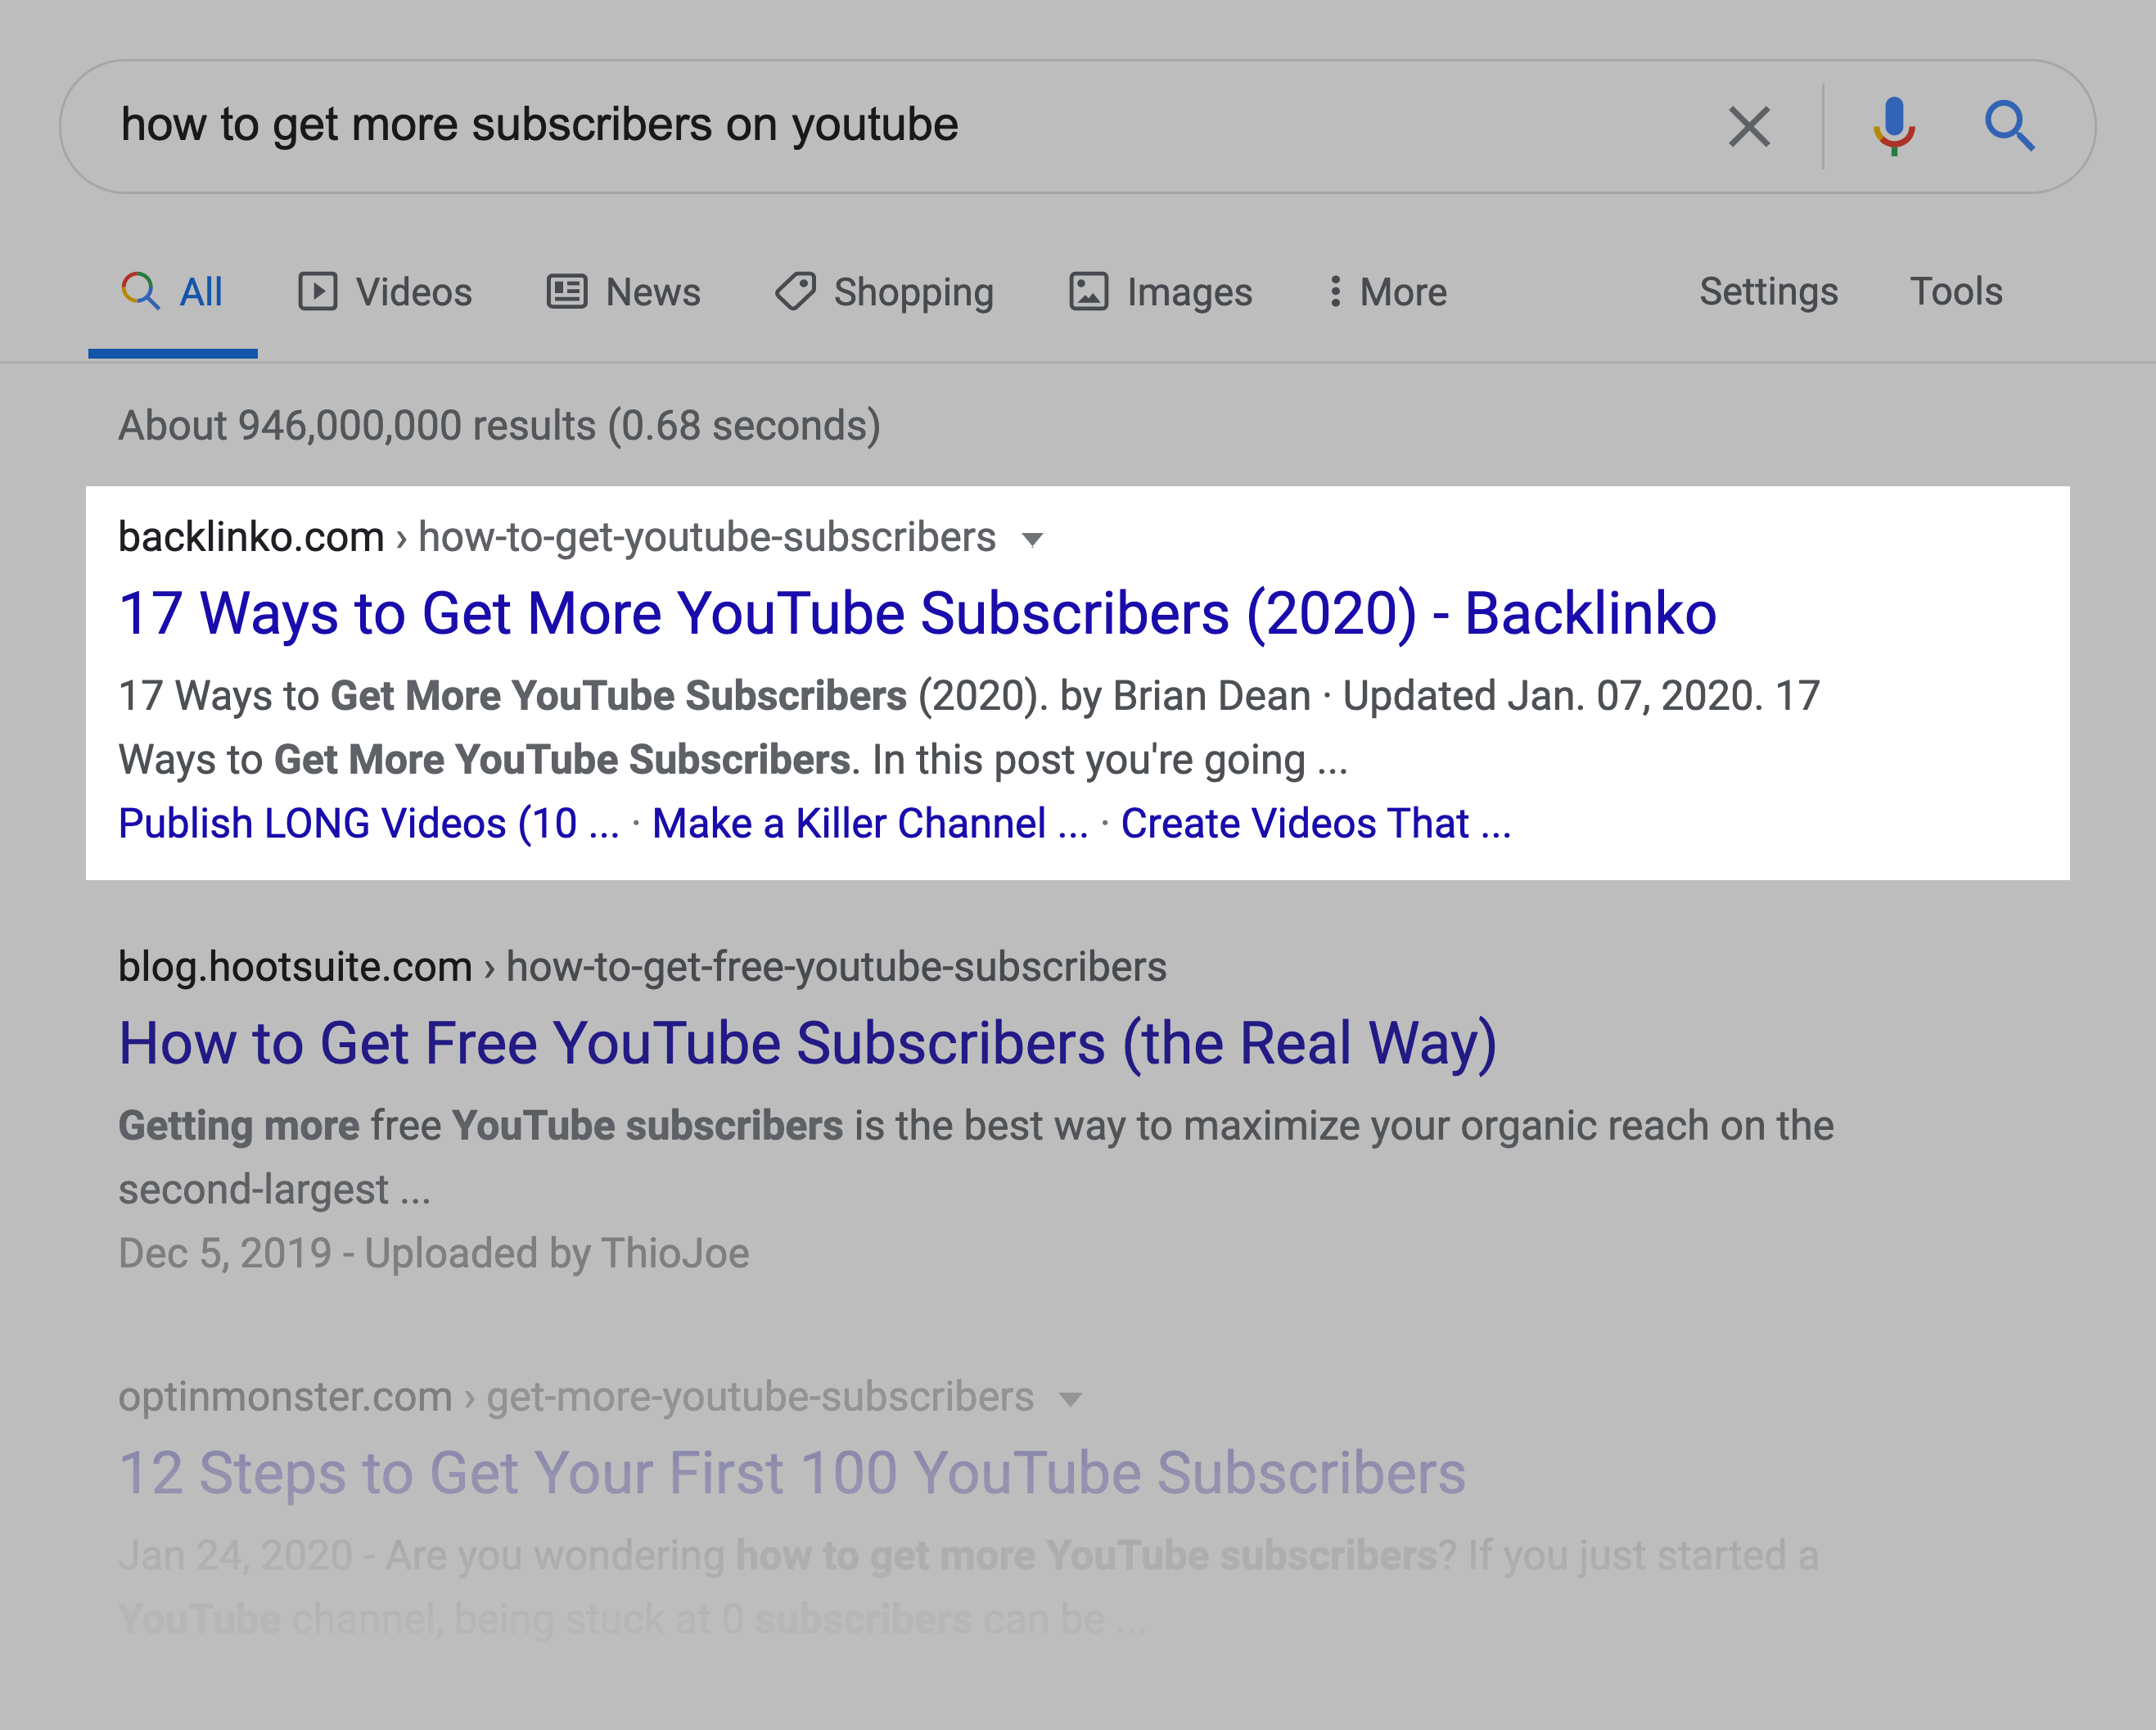Click the Tools menu option
2156x1730 pixels.
click(1956, 290)
